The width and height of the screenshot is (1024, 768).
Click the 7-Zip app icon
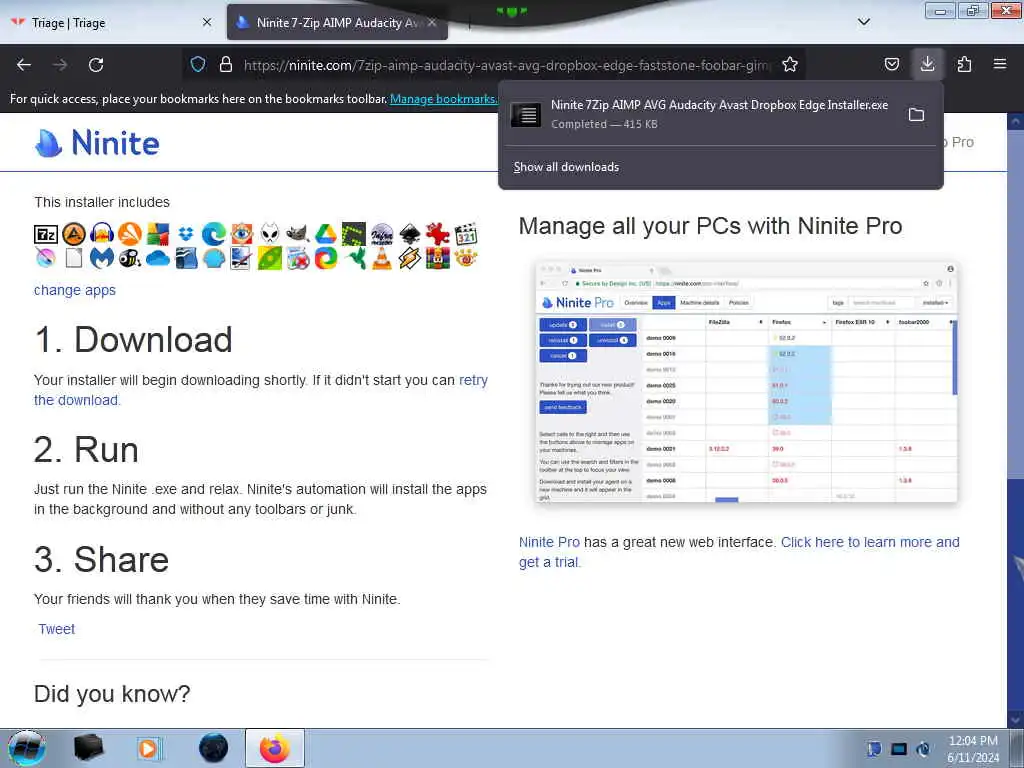(46, 234)
